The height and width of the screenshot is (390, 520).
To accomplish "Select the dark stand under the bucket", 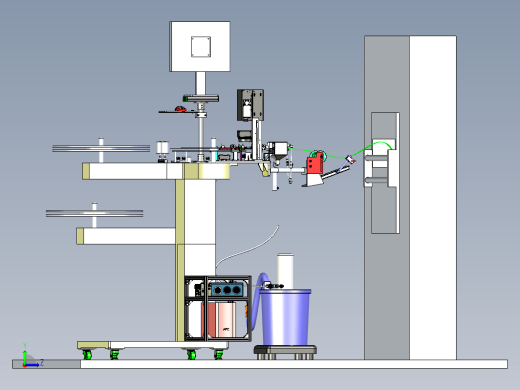I will [285, 352].
